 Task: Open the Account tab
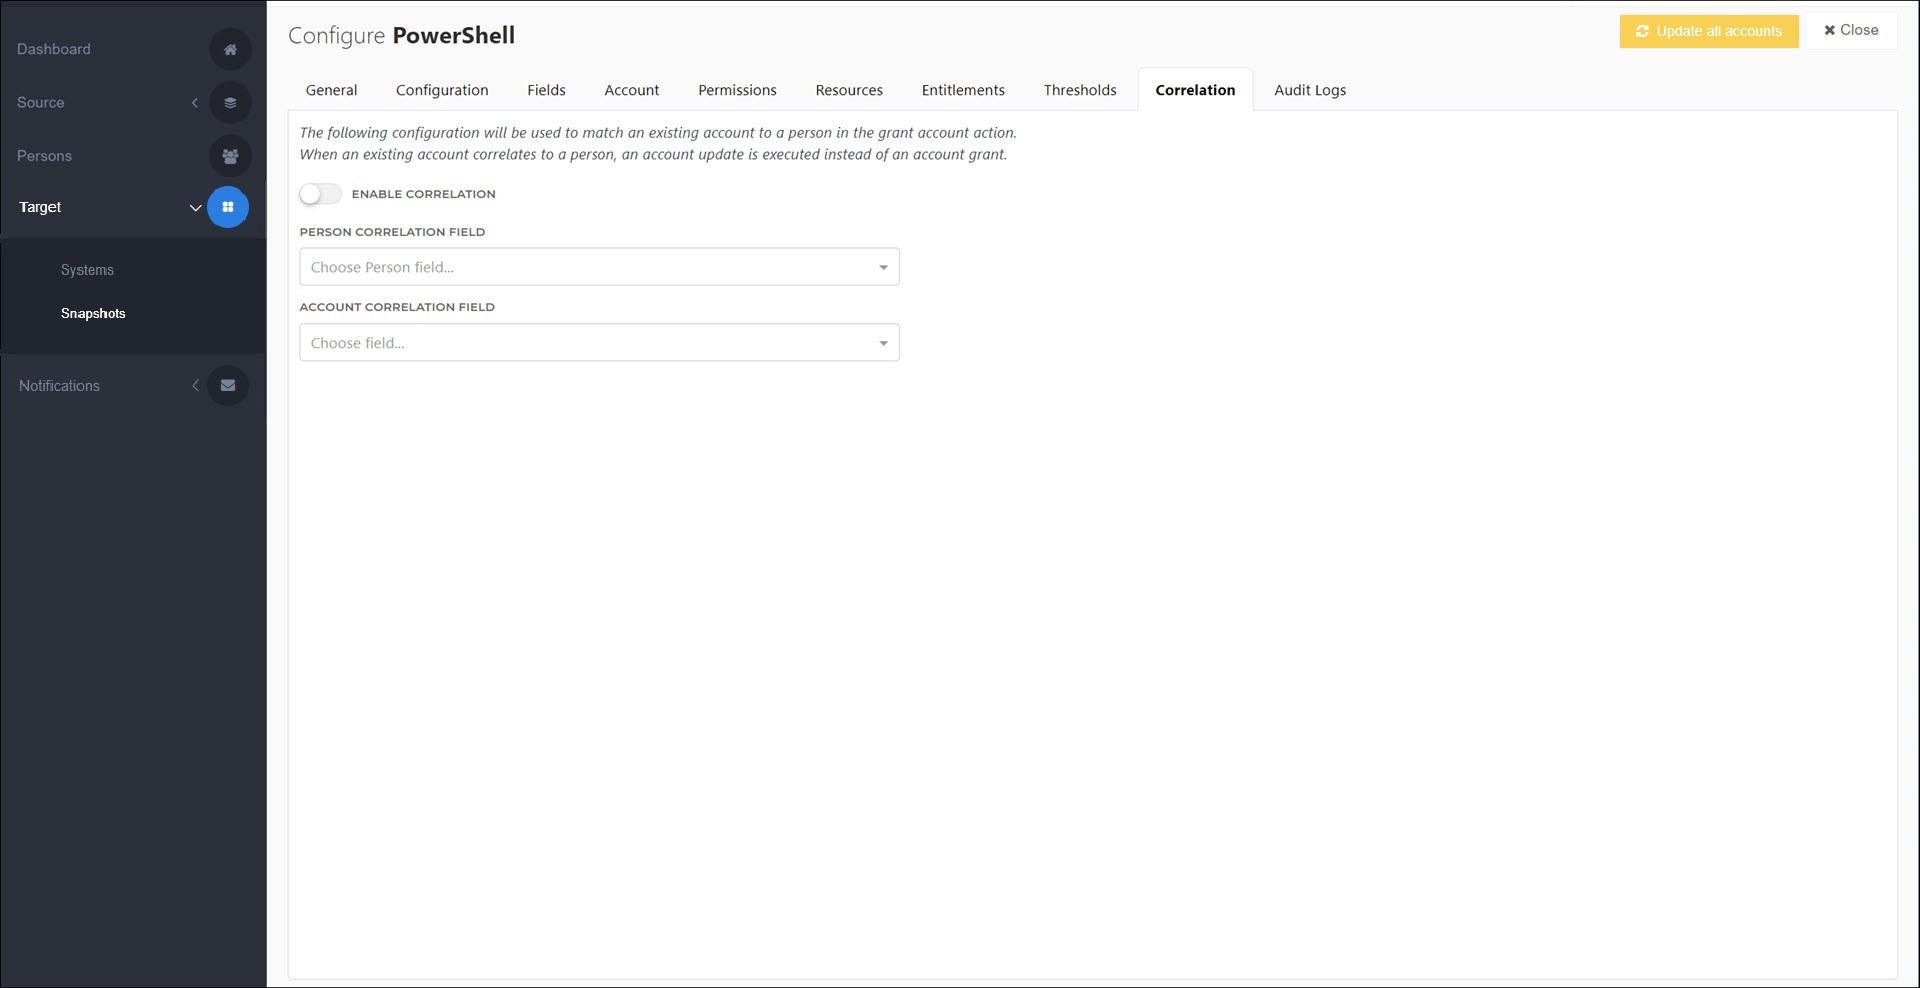[632, 90]
